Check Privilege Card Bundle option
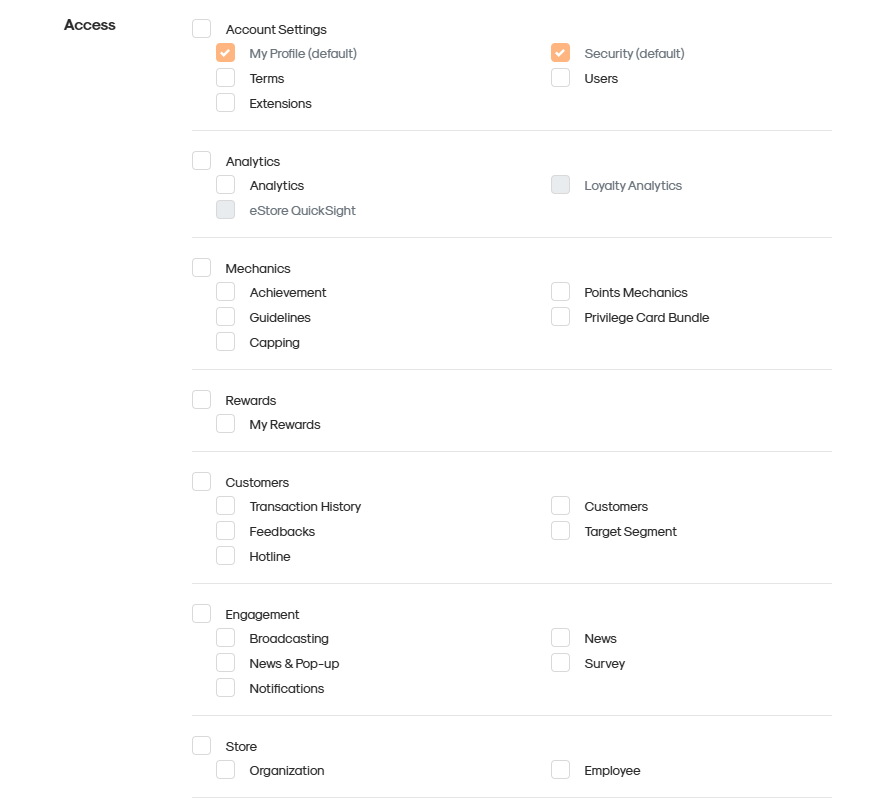Image resolution: width=895 pixels, height=804 pixels. tap(561, 317)
